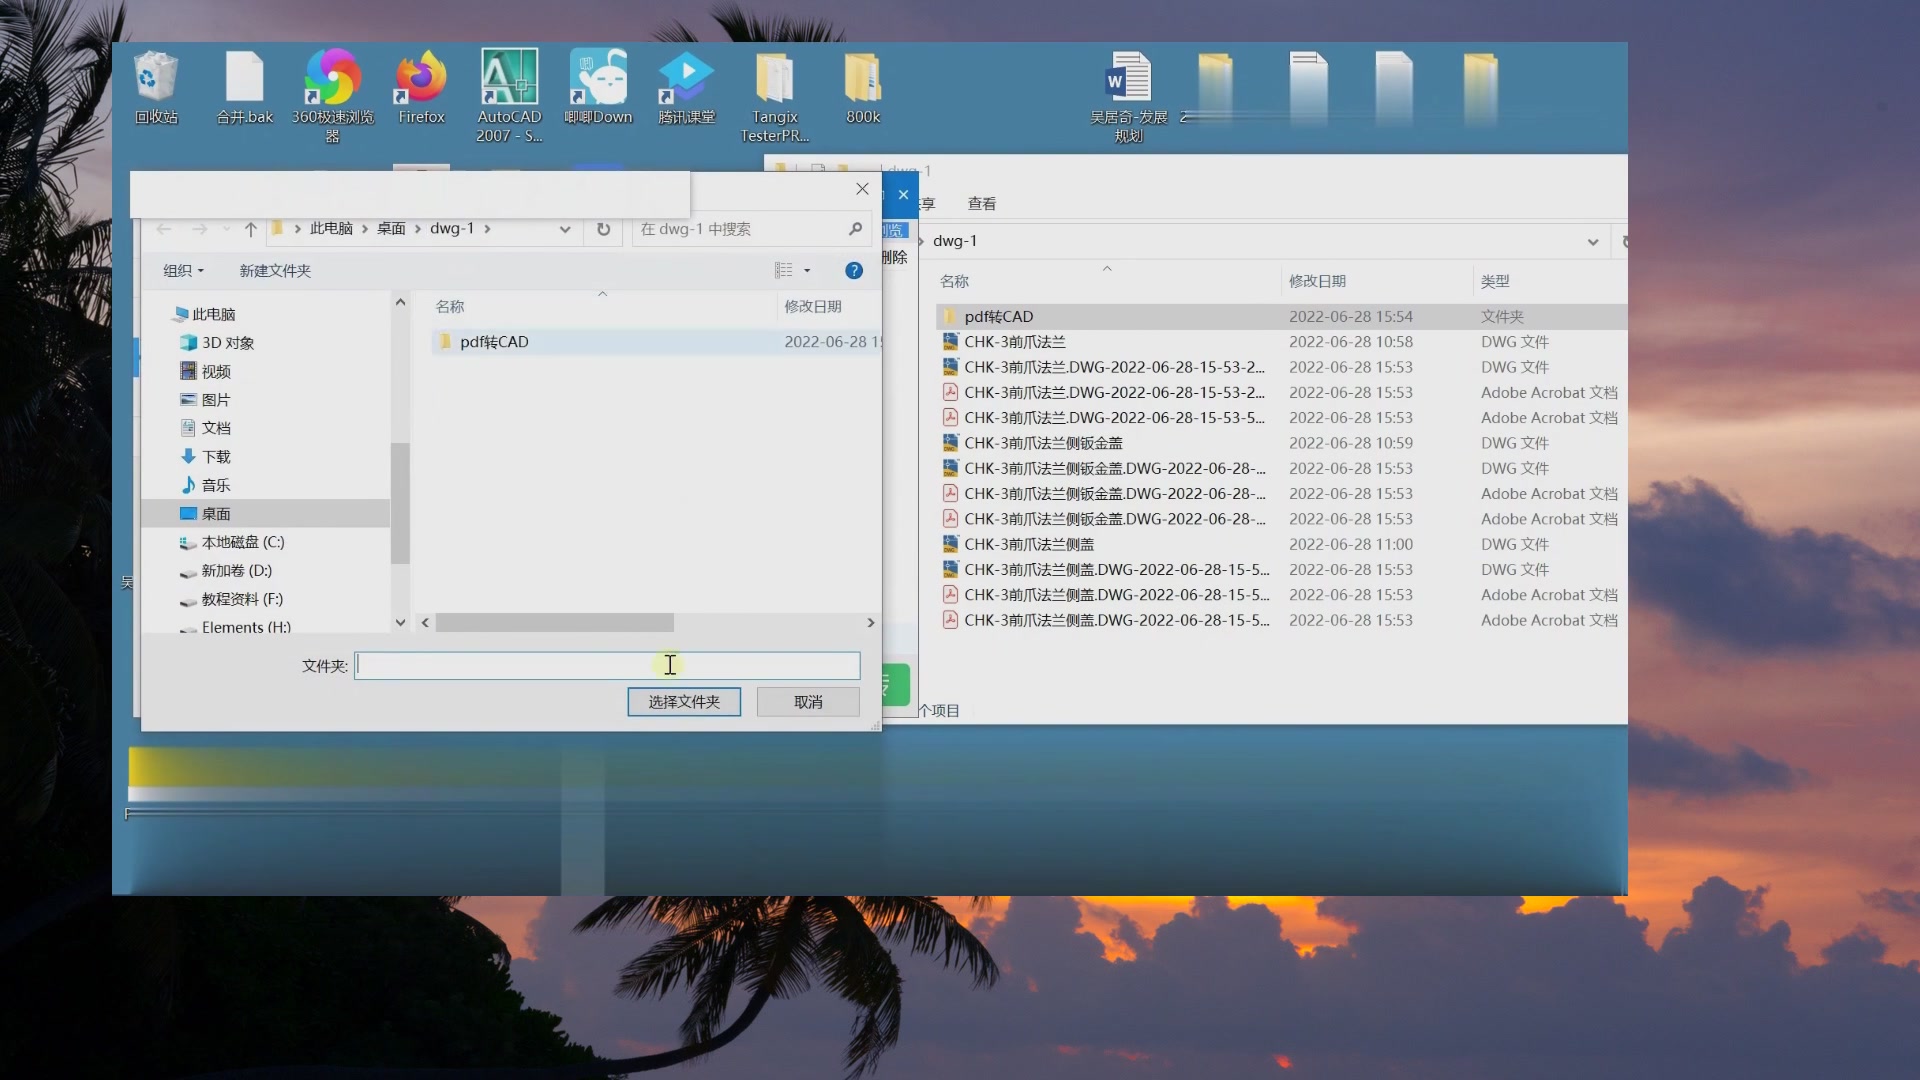Click the search magnifier in dialog

pos(855,229)
